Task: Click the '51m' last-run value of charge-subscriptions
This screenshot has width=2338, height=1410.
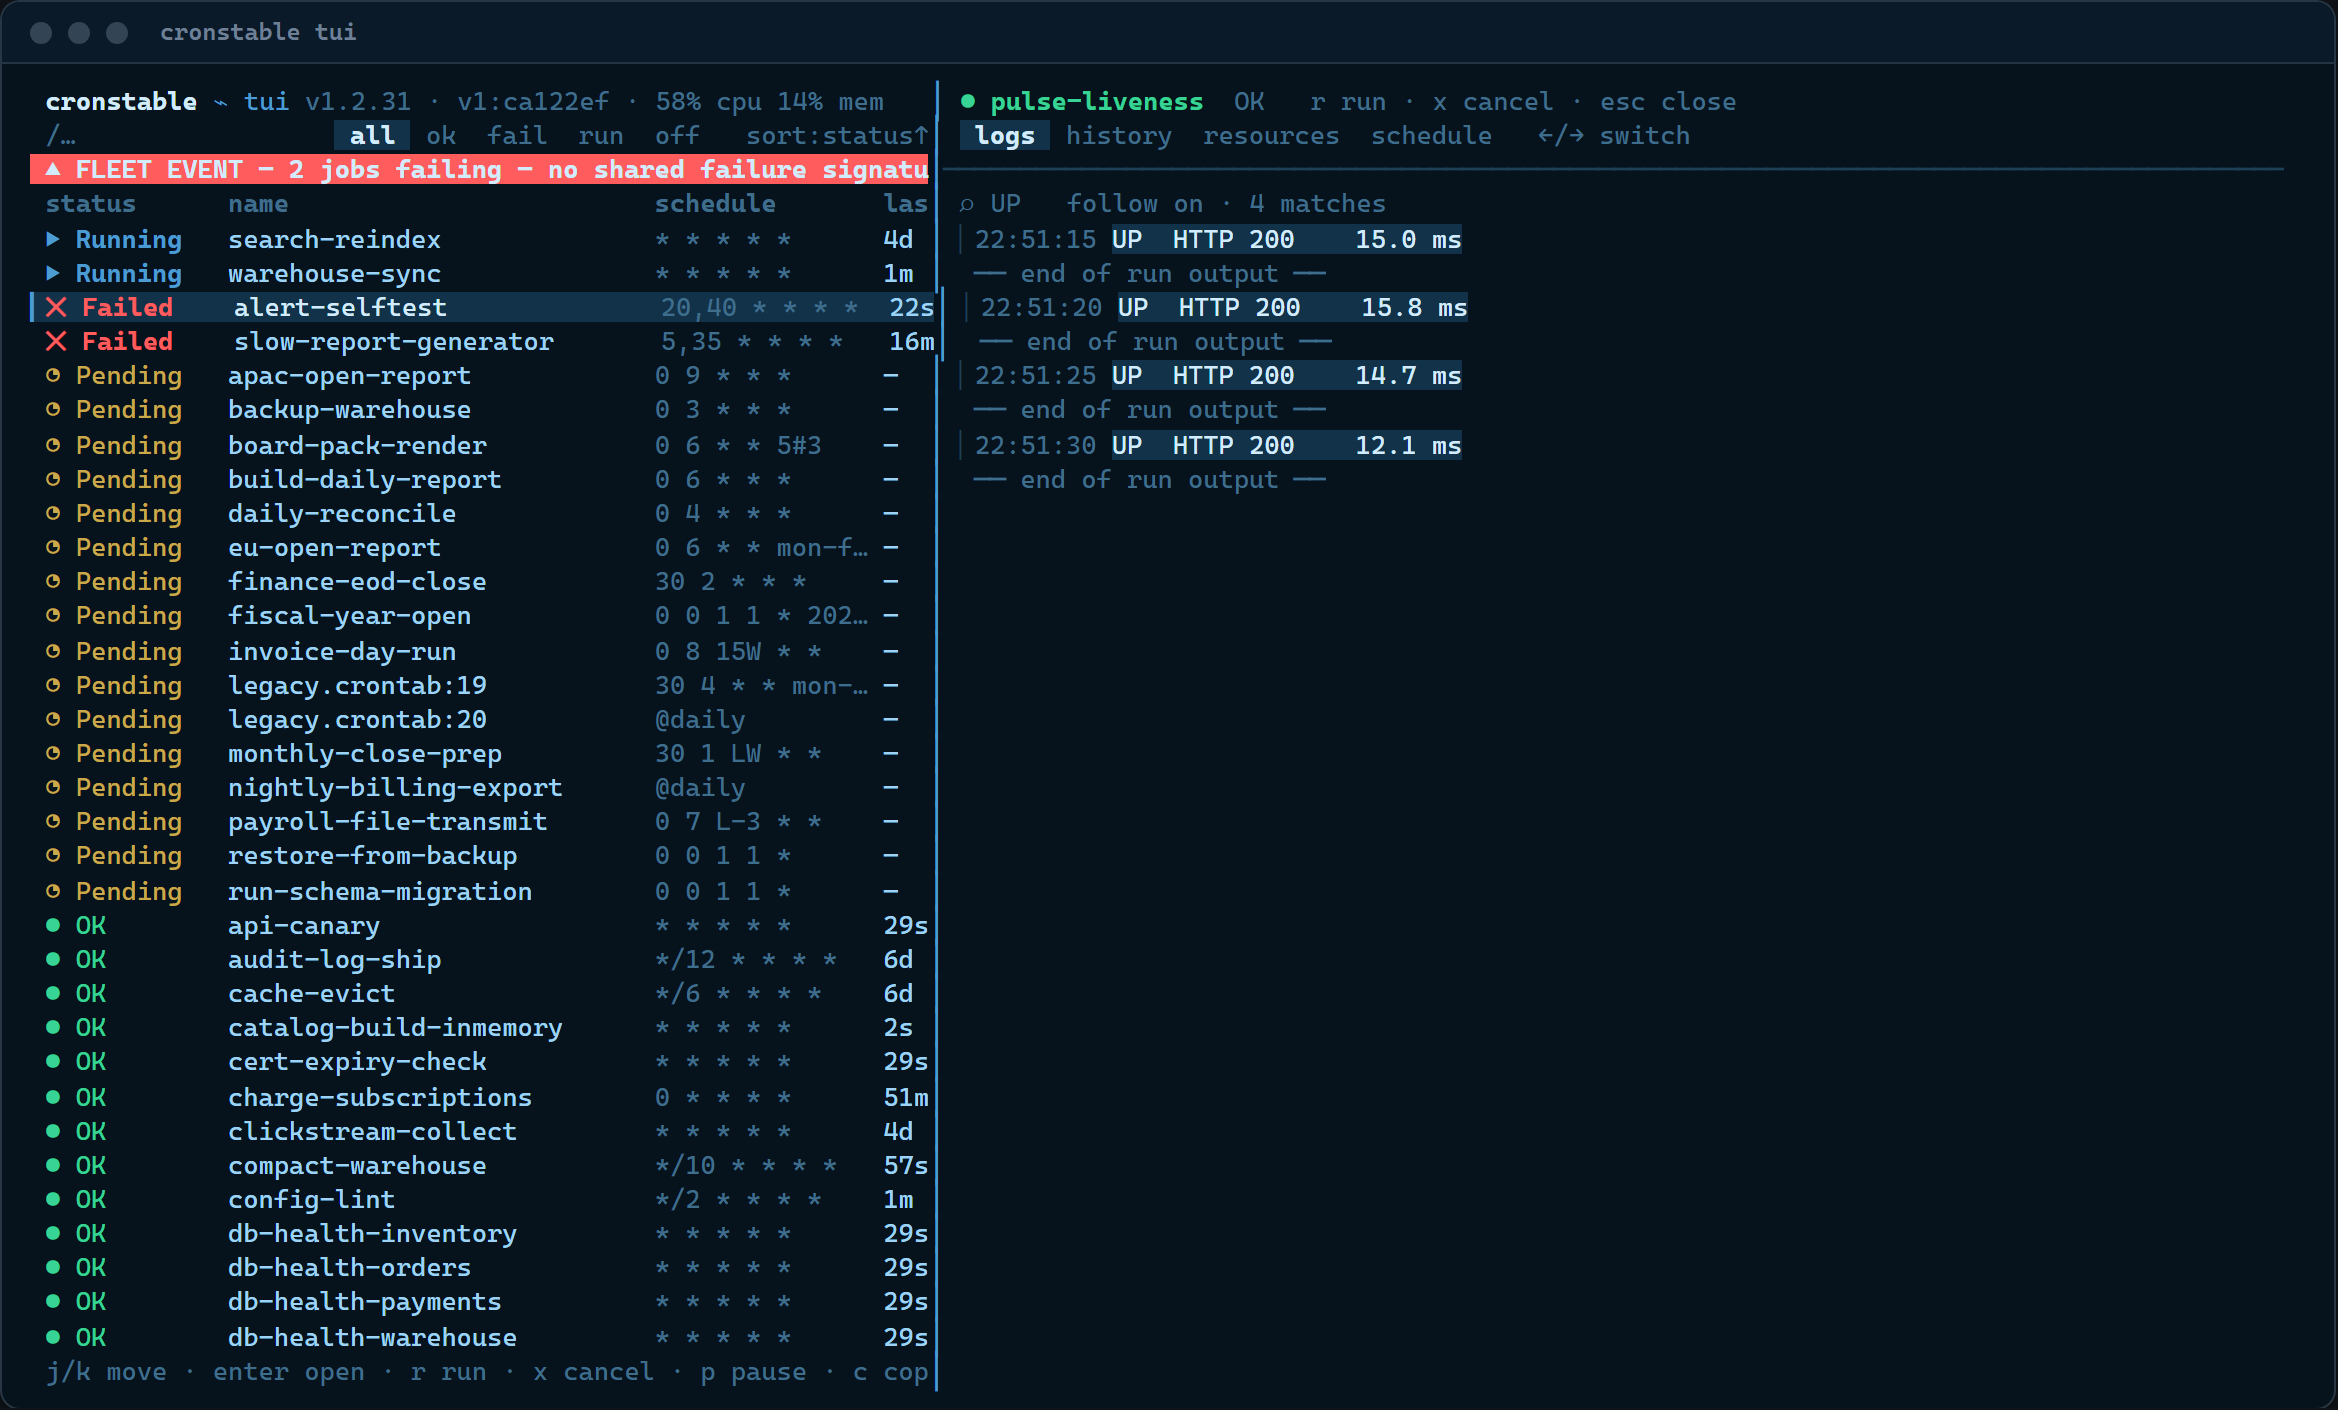Action: coord(906,1097)
